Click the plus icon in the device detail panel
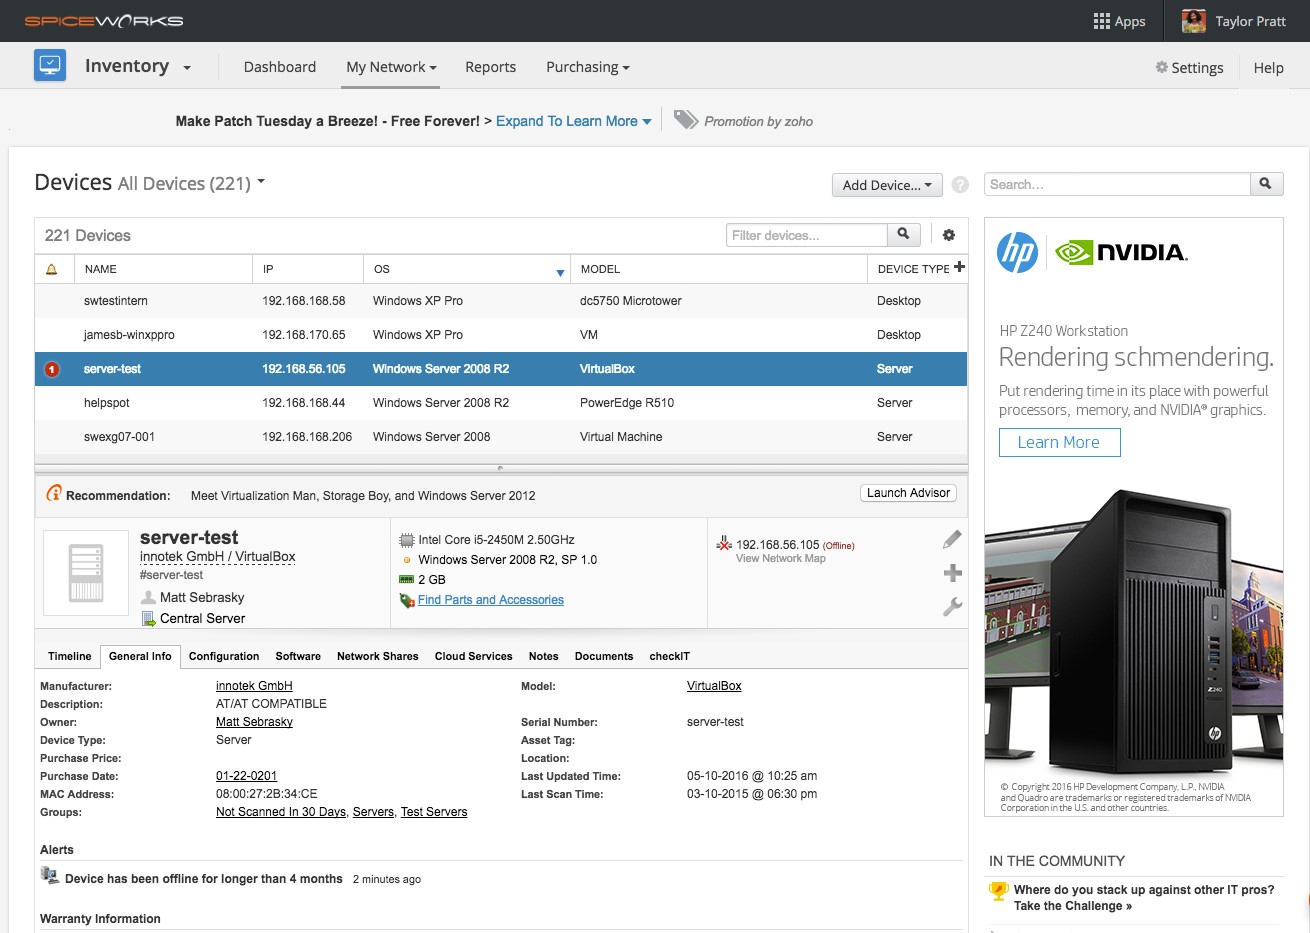 [x=952, y=572]
